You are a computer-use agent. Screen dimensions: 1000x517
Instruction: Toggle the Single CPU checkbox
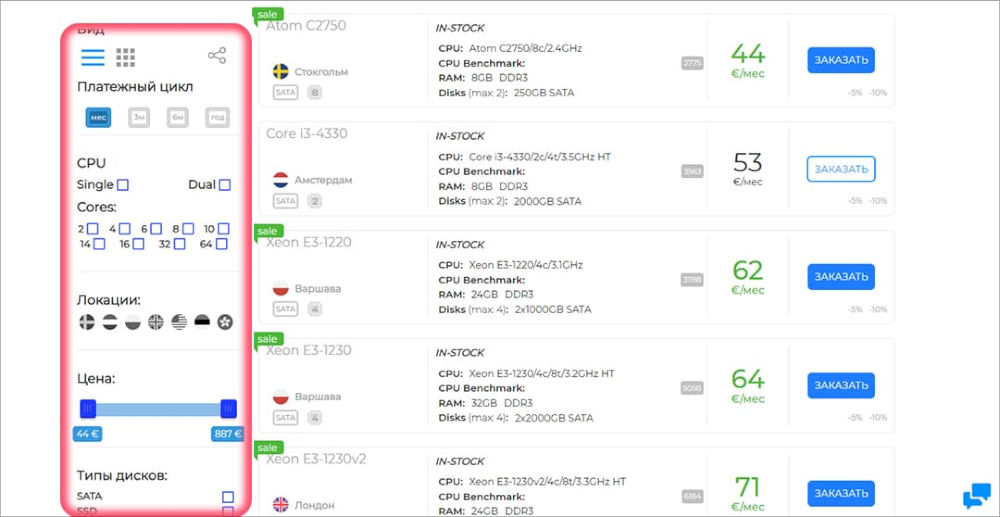pos(122,185)
